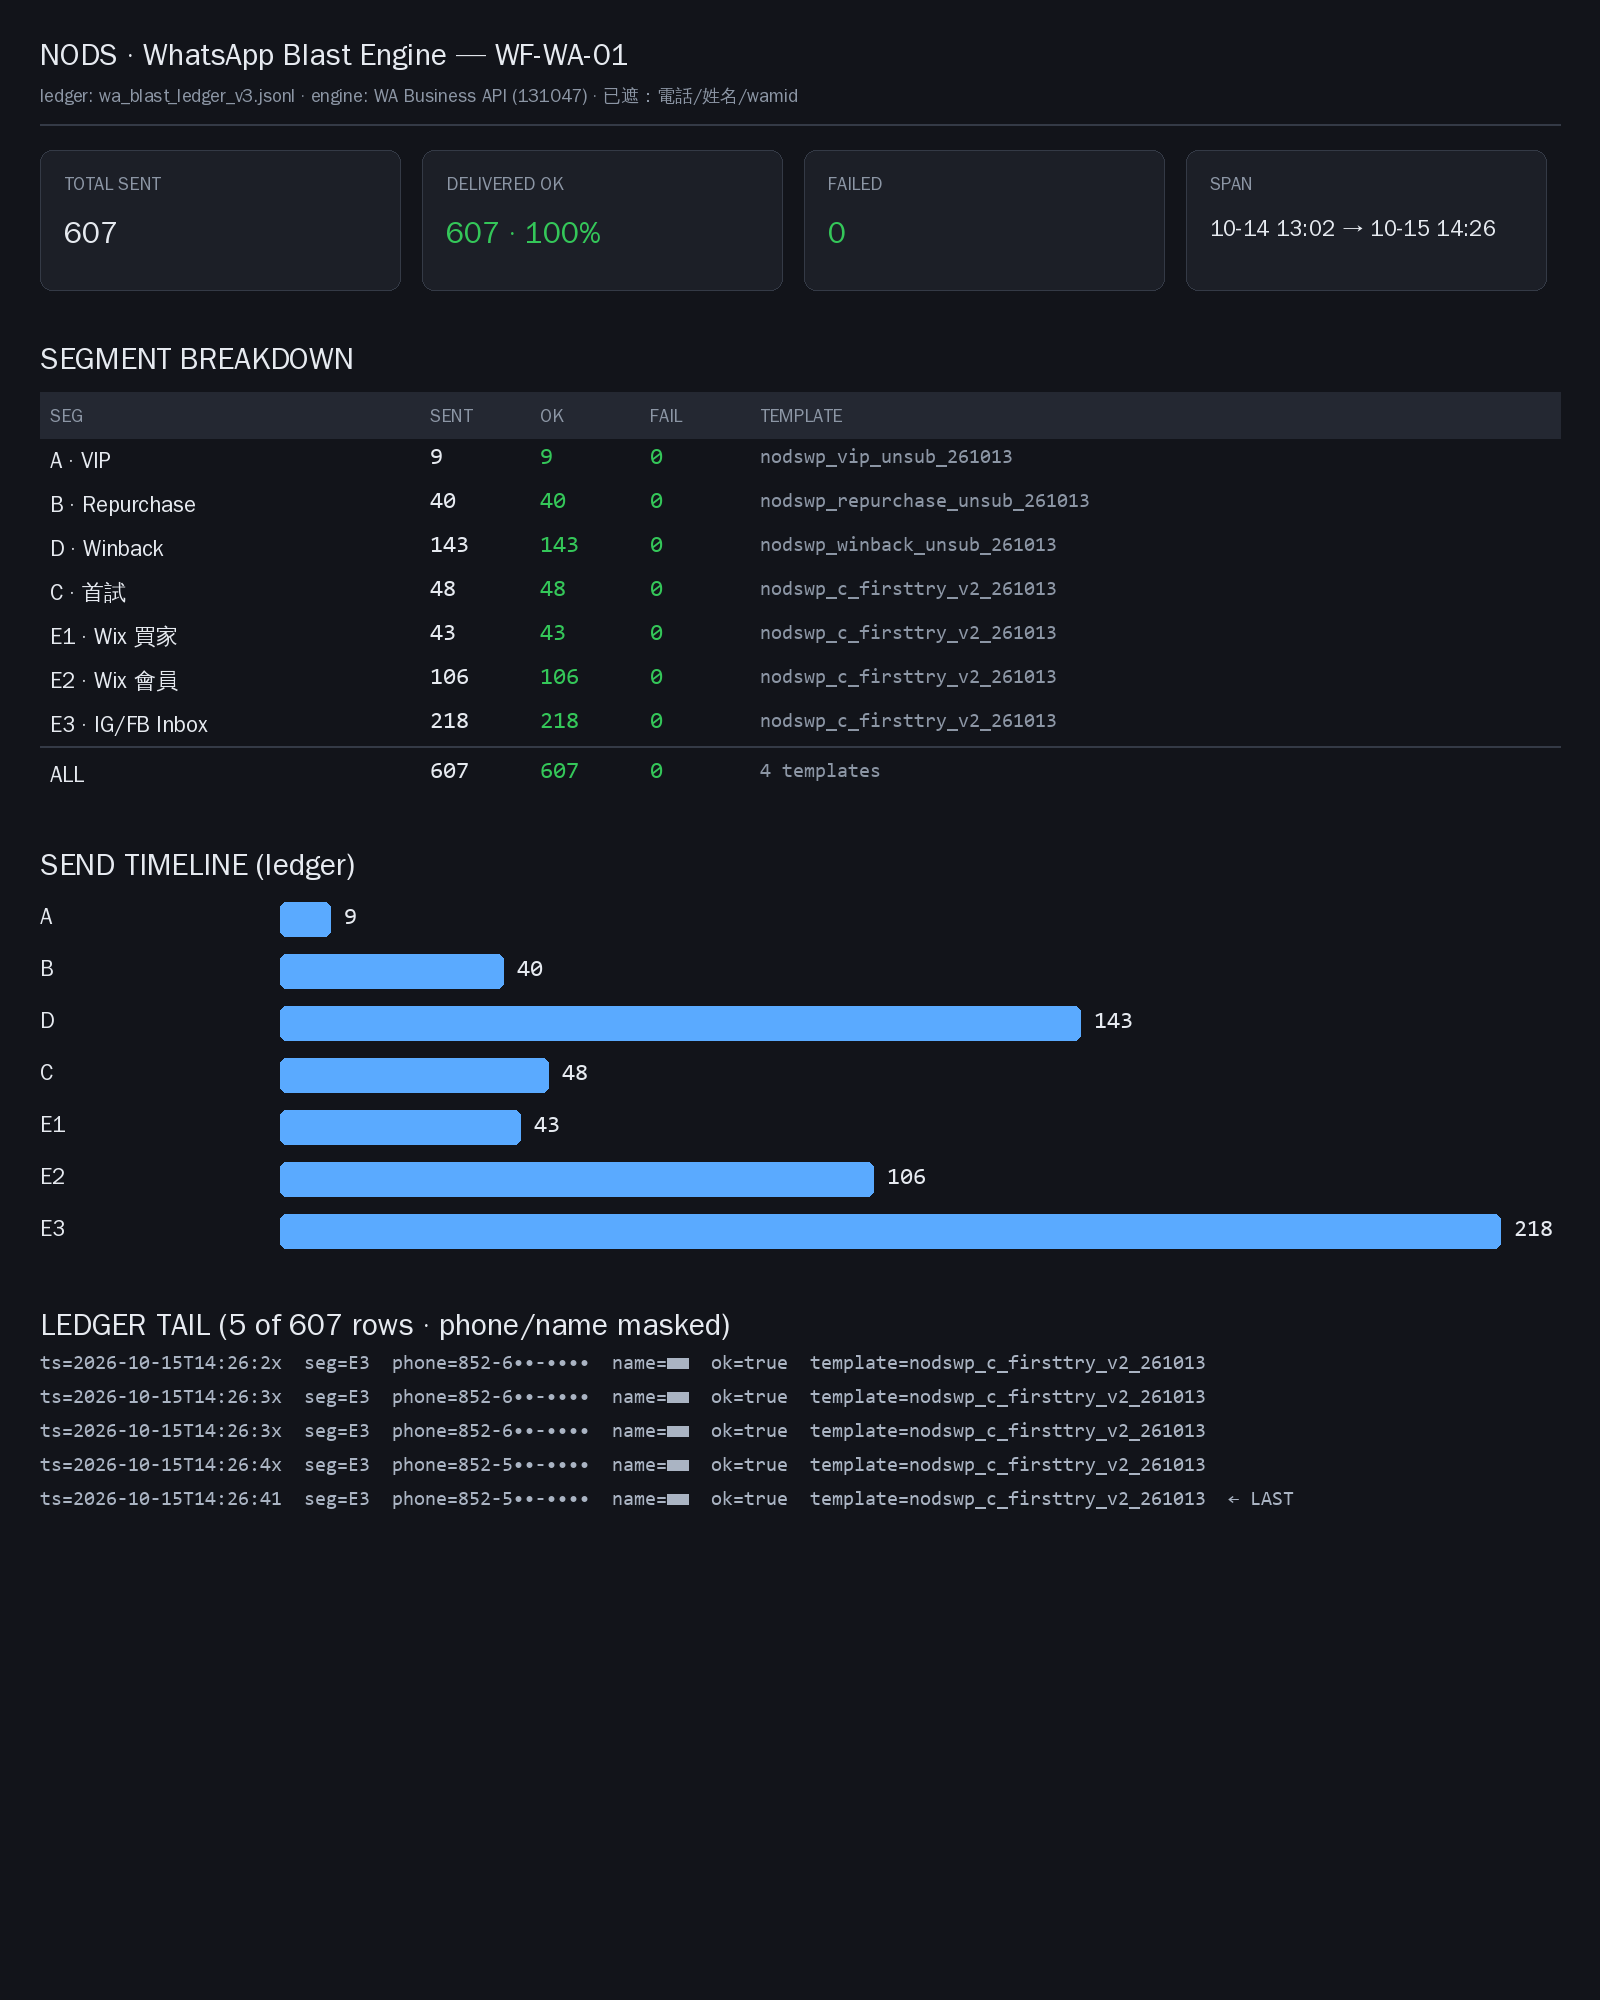Click '4 templates' in the ALL row
1600x2000 pixels.
(x=820, y=771)
